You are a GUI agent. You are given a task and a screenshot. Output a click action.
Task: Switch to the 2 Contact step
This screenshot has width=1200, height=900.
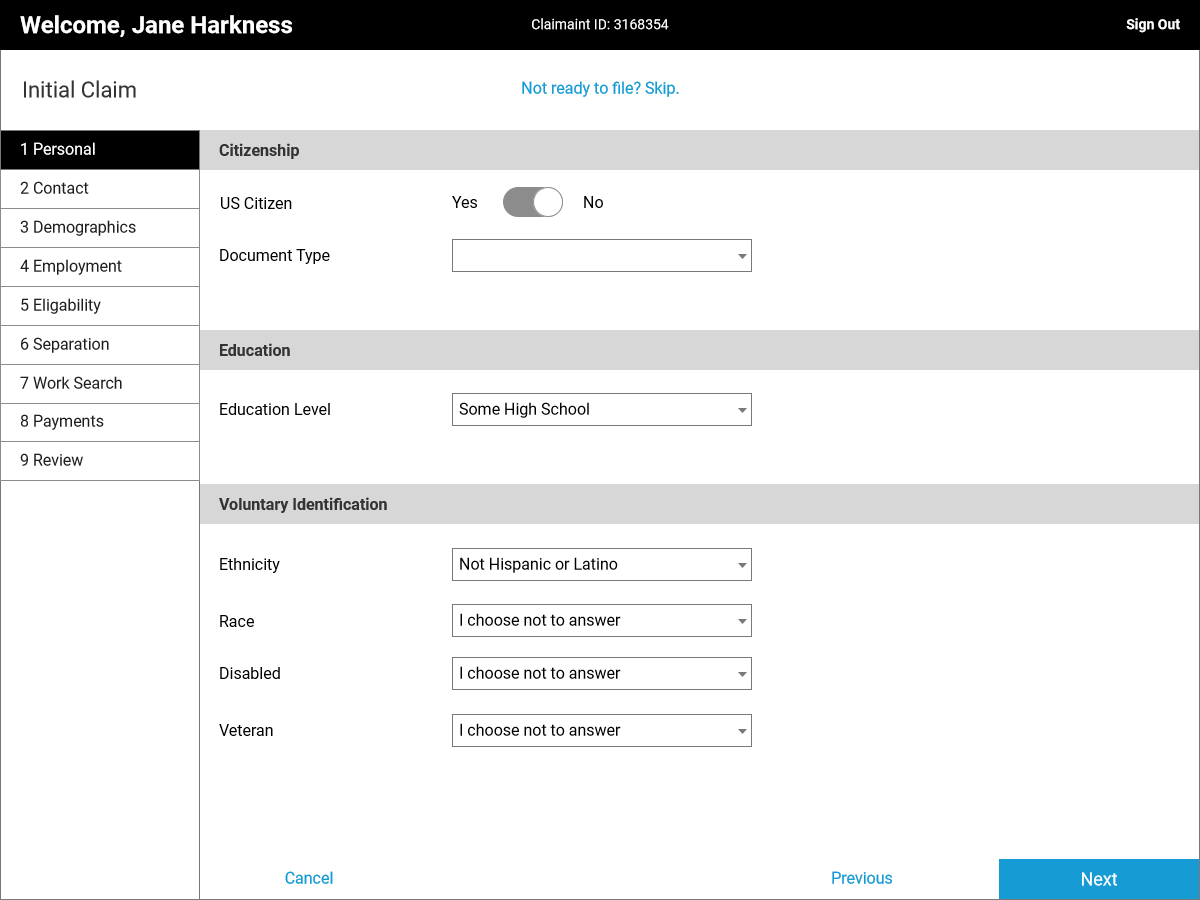[x=100, y=189]
